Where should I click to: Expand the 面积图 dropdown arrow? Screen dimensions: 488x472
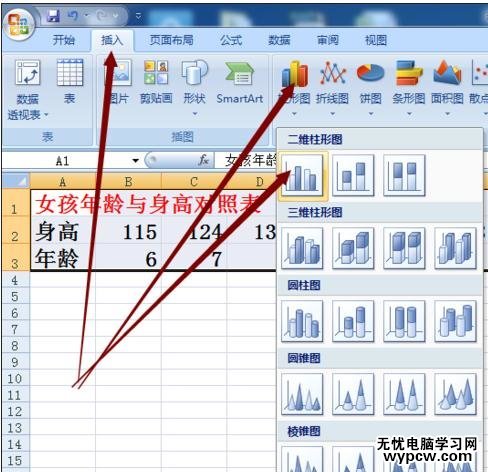[x=447, y=114]
